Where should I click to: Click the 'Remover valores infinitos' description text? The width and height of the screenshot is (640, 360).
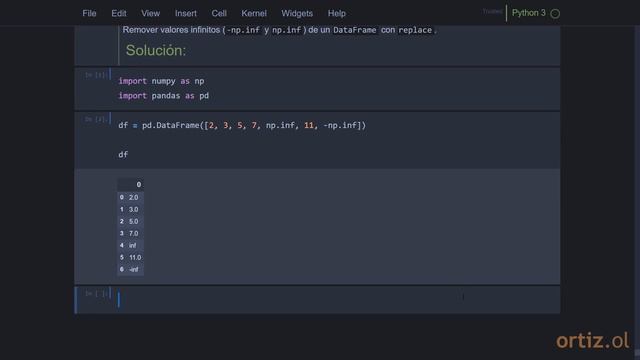click(x=280, y=30)
